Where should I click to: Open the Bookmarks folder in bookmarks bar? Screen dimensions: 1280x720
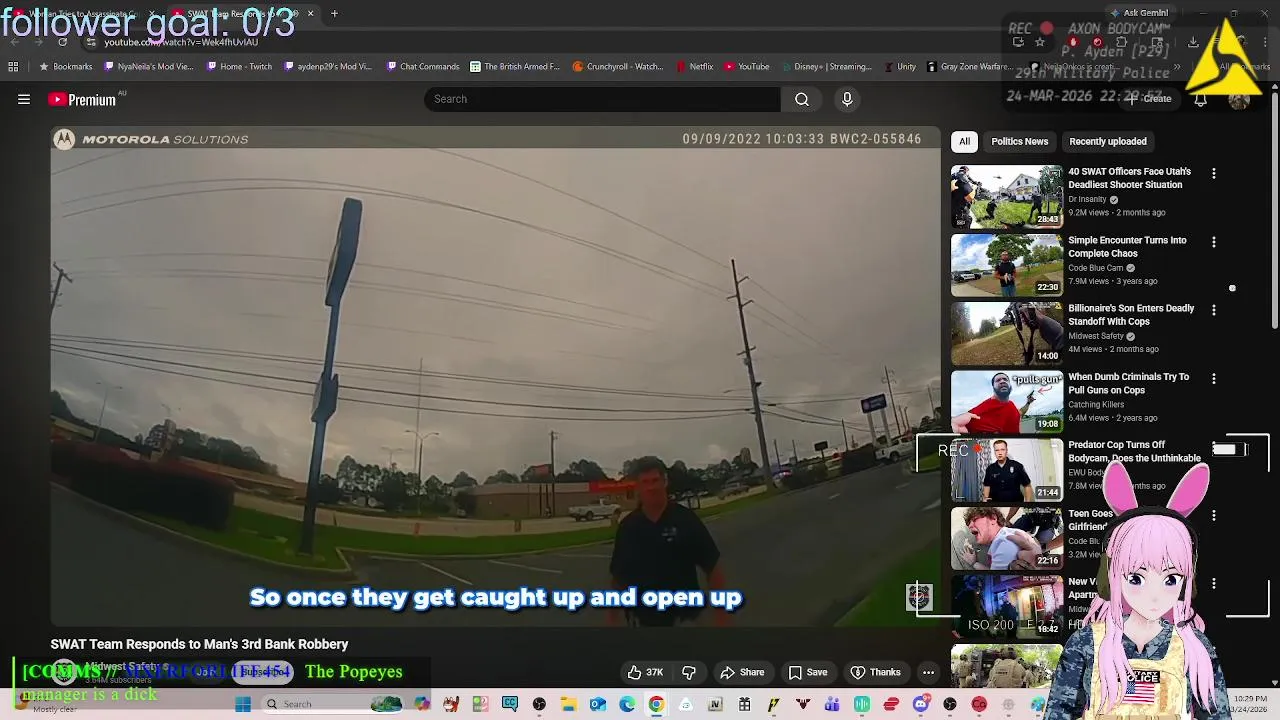[65, 66]
